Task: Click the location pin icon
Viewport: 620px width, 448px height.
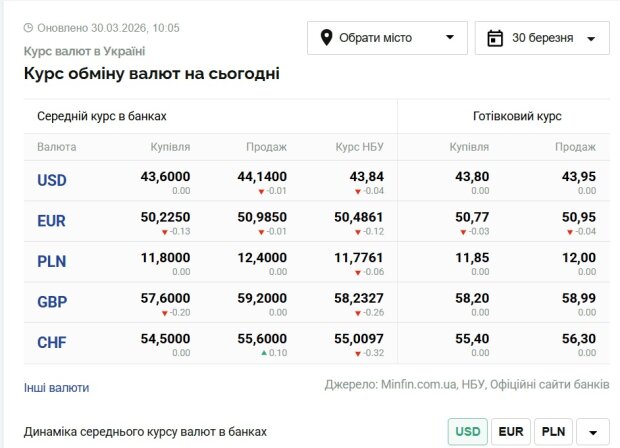Action: pos(326,38)
